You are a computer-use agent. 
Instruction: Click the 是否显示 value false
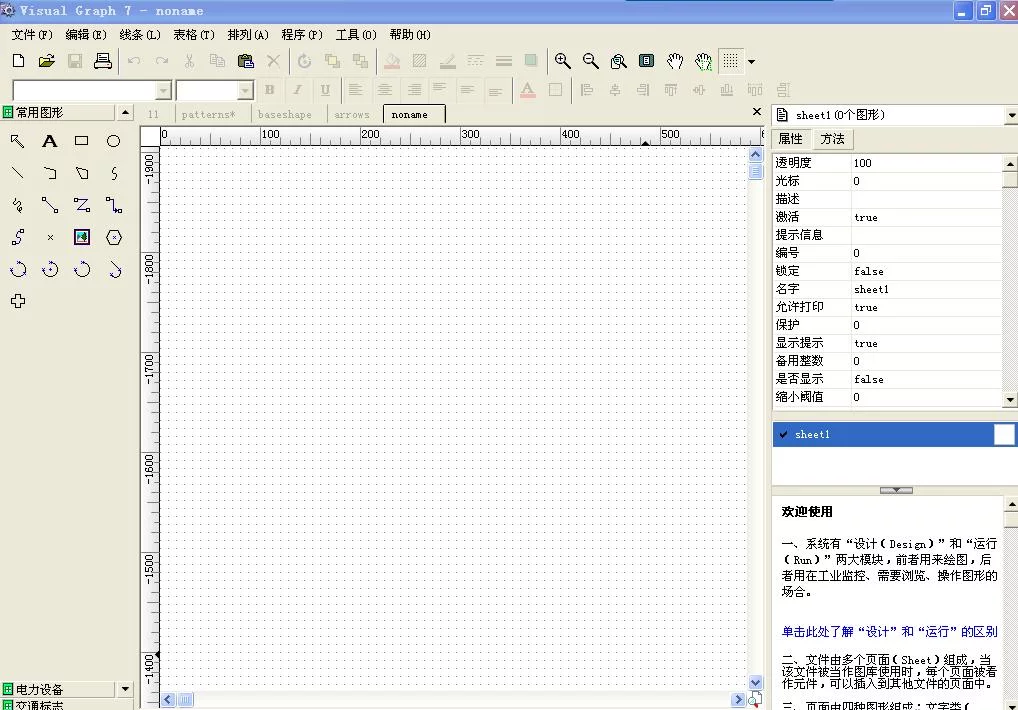click(926, 380)
